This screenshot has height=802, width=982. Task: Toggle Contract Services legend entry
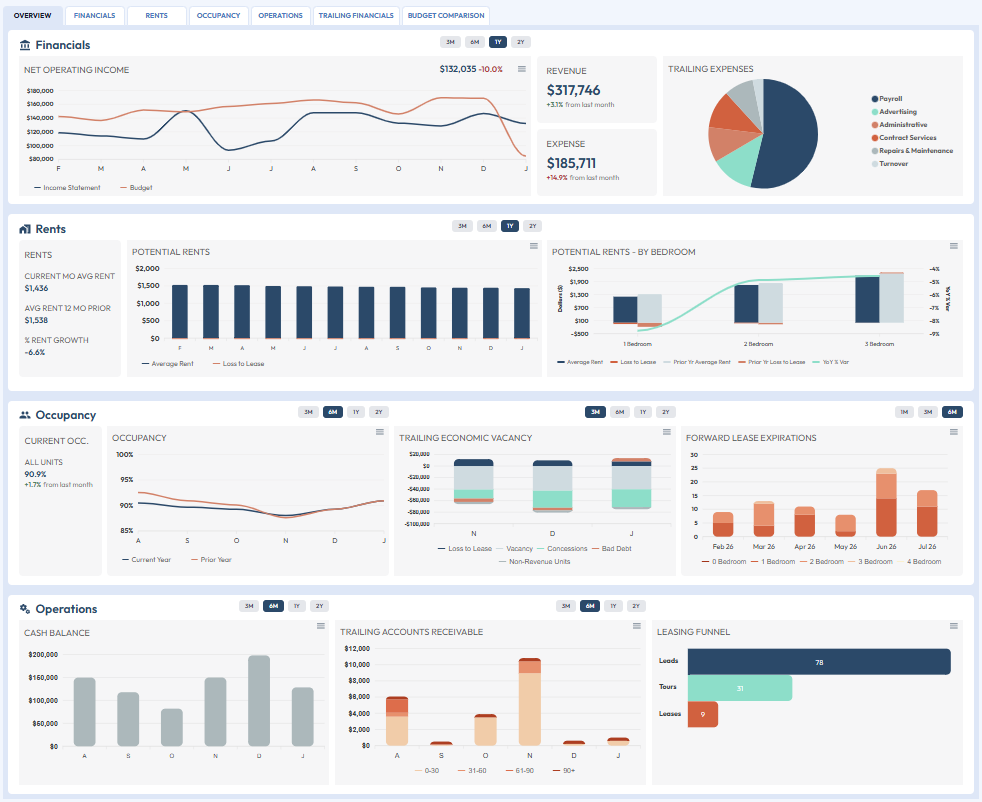tap(904, 138)
